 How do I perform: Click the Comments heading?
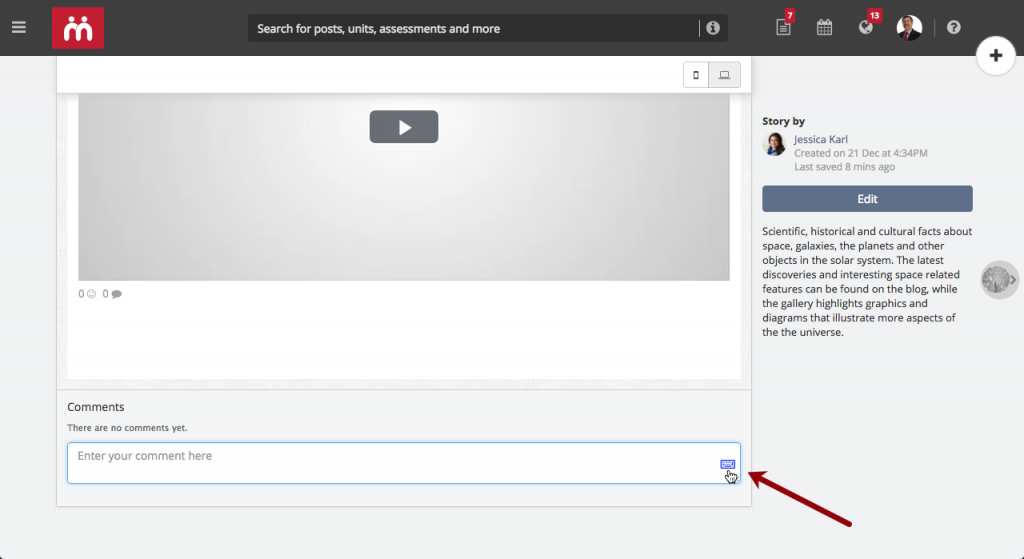pyautogui.click(x=95, y=407)
